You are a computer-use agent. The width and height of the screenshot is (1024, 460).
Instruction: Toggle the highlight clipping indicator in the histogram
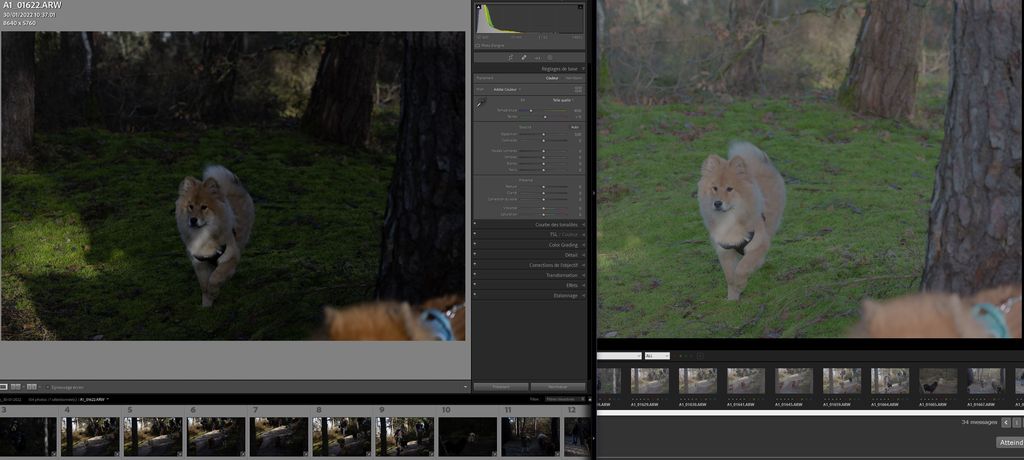[x=581, y=7]
